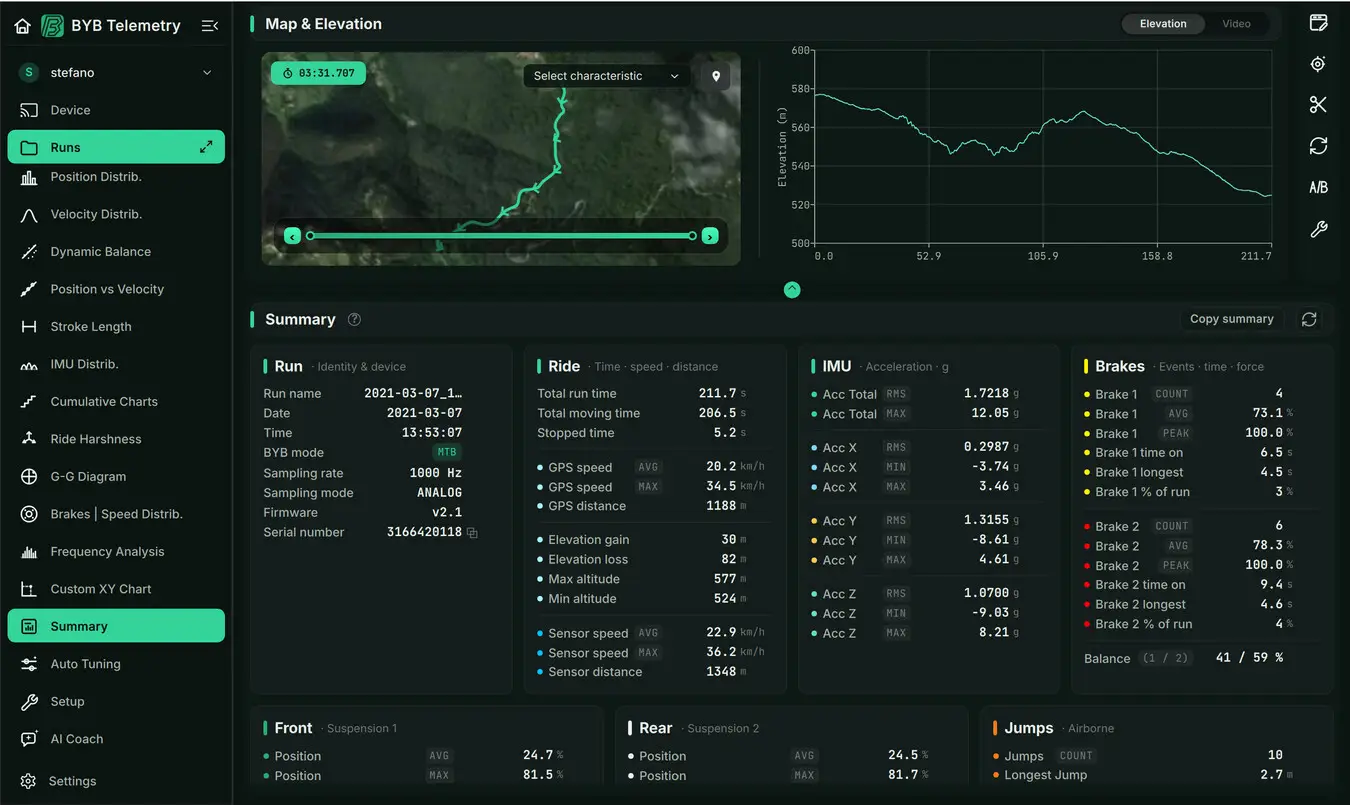Viewport: 1350px width, 805px height.
Task: Click Total run time value 211.7
Action: (x=717, y=394)
